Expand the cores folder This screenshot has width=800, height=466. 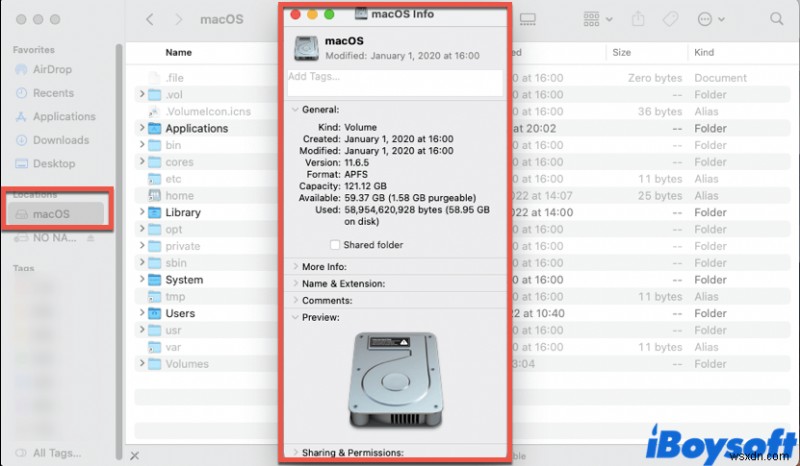tap(141, 161)
